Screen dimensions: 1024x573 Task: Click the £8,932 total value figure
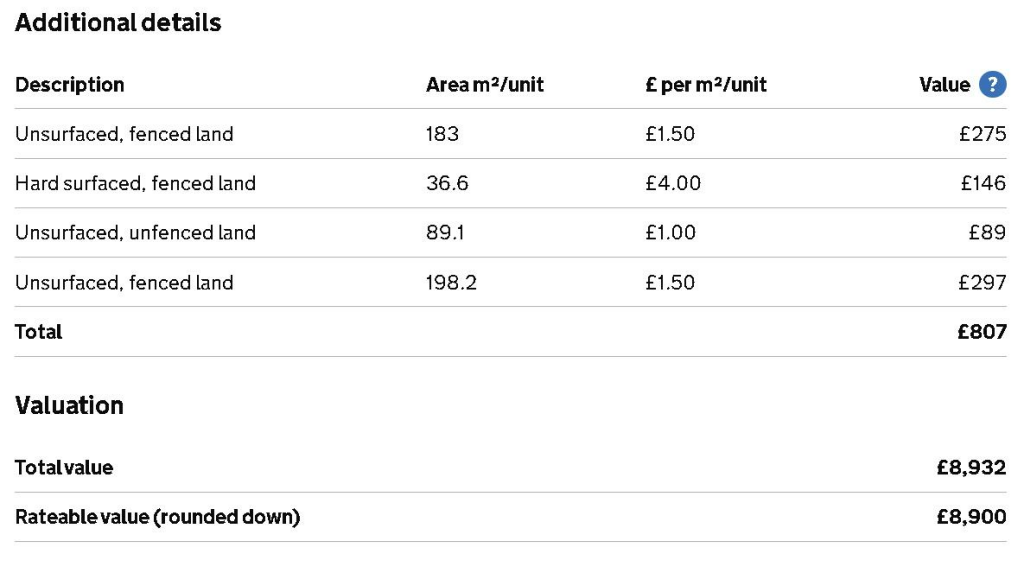coord(971,468)
